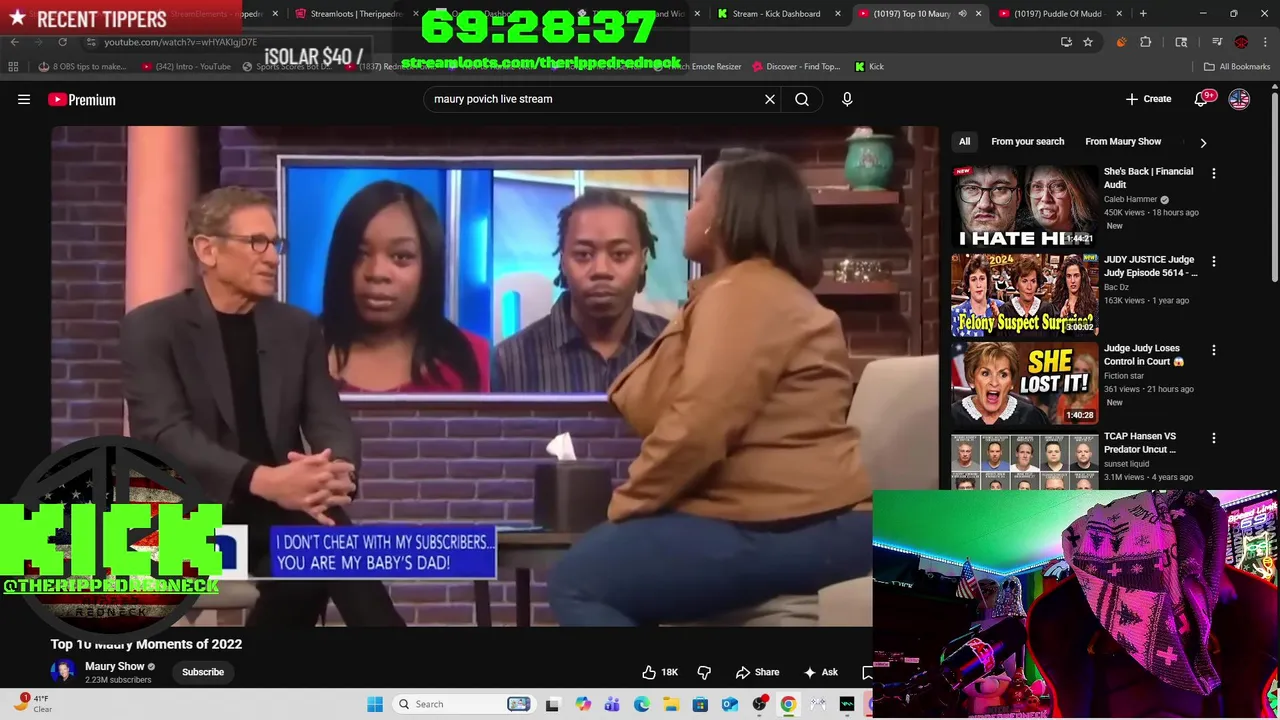Select From your search chip
This screenshot has height=720, width=1280.
click(1027, 141)
